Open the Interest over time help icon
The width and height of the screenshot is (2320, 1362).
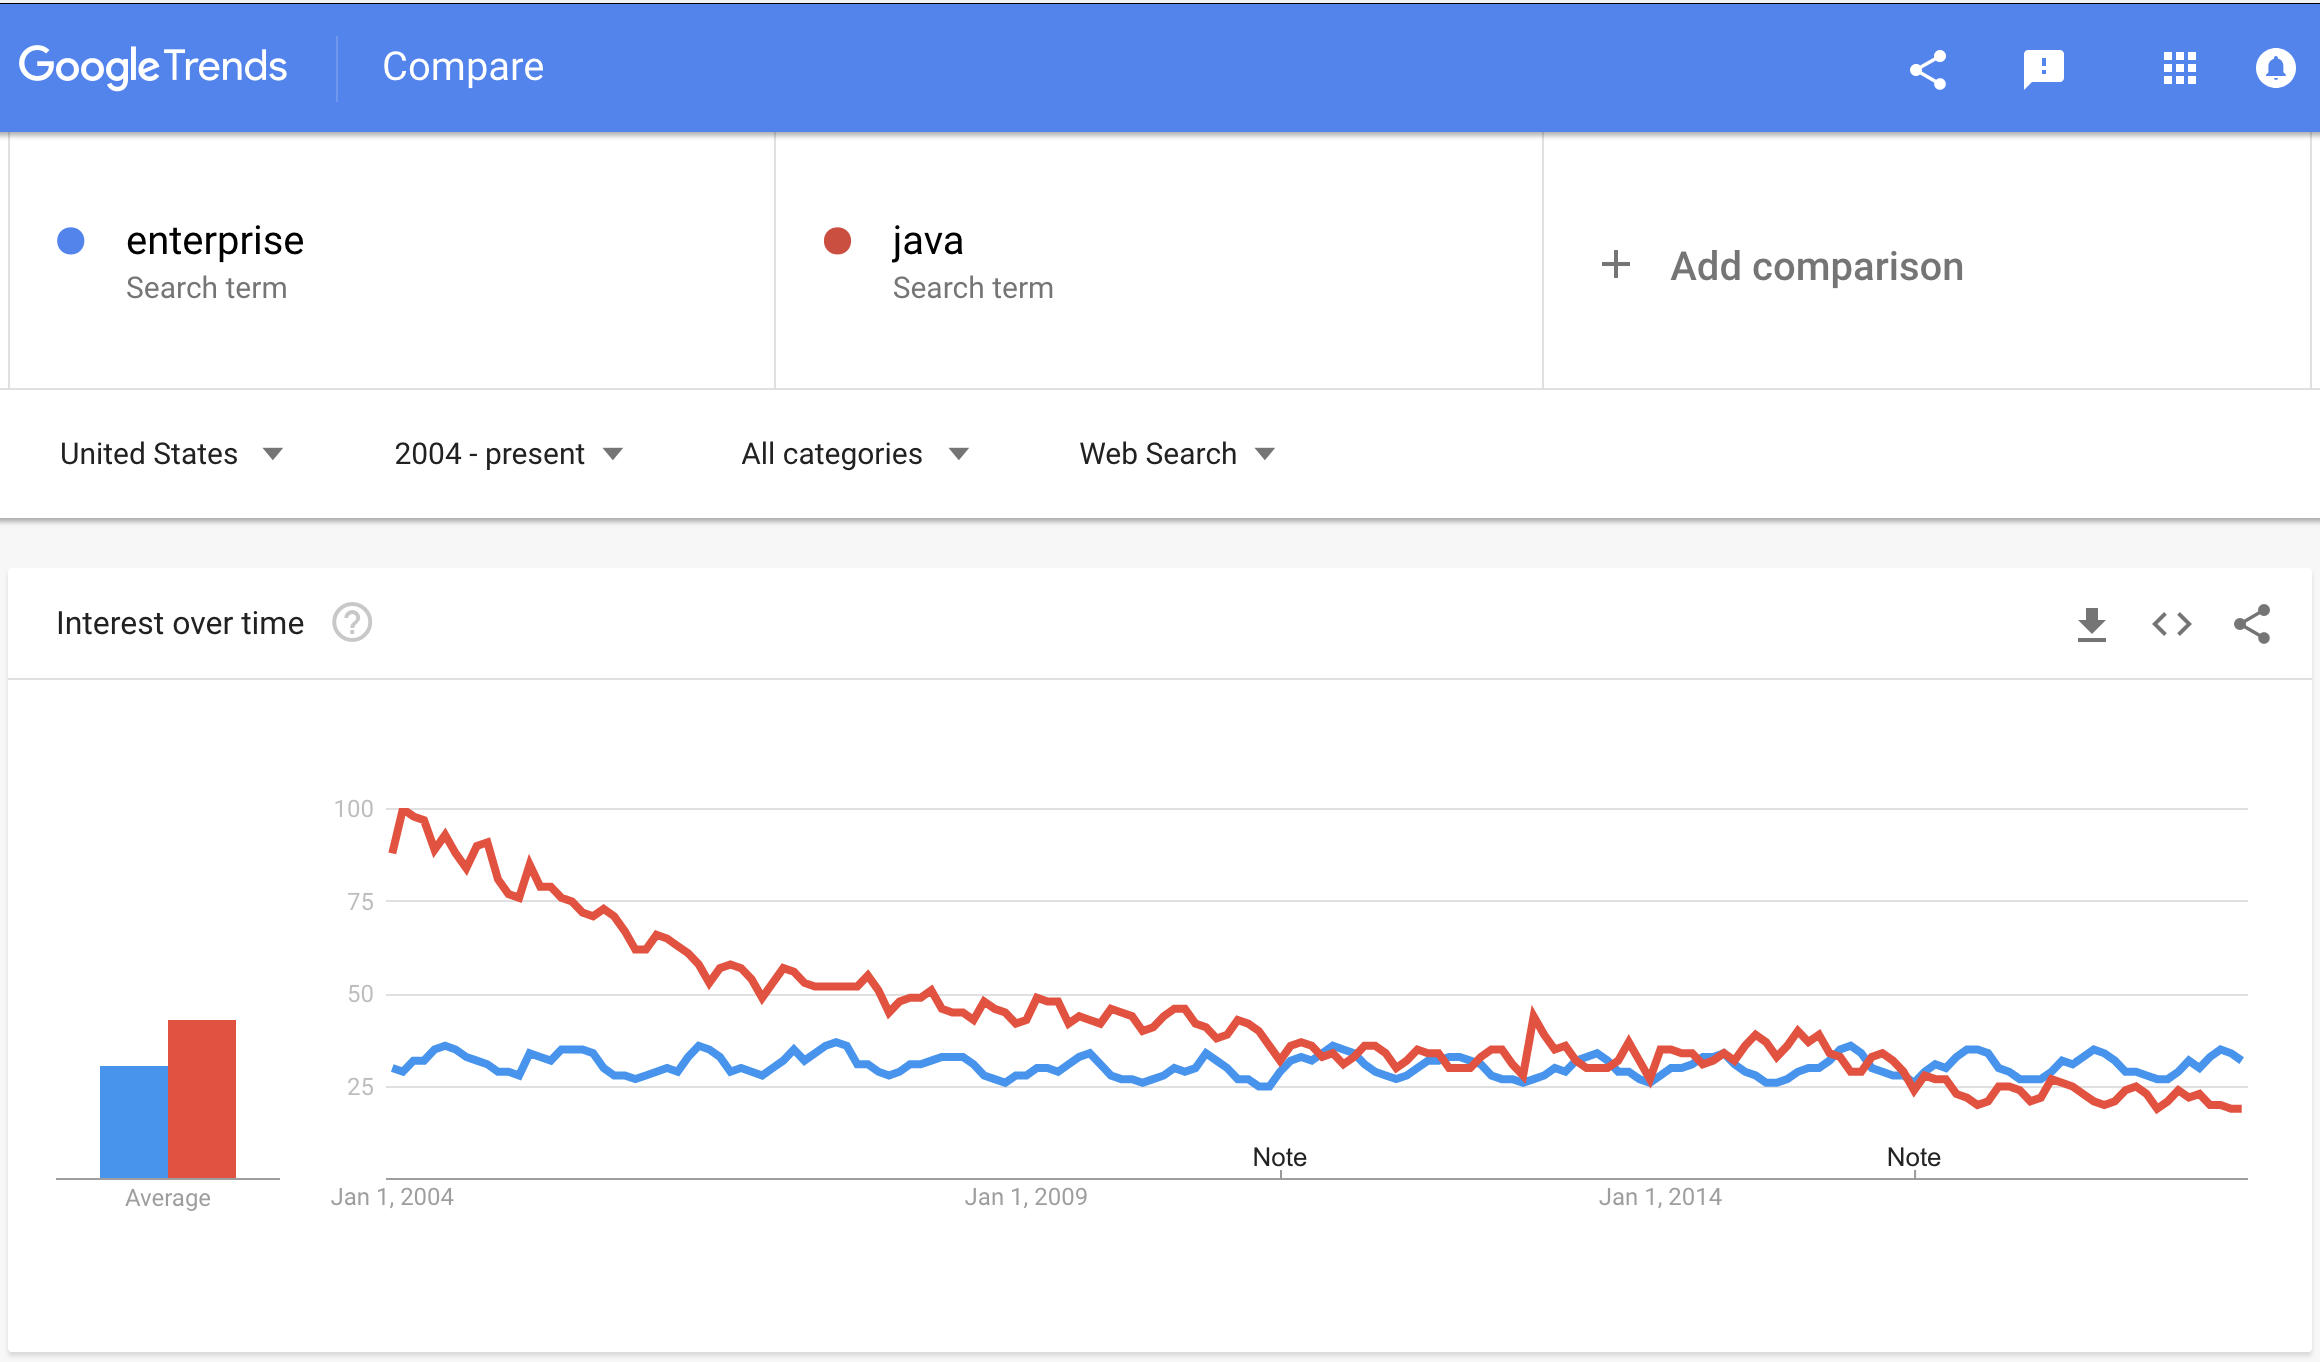tap(352, 623)
